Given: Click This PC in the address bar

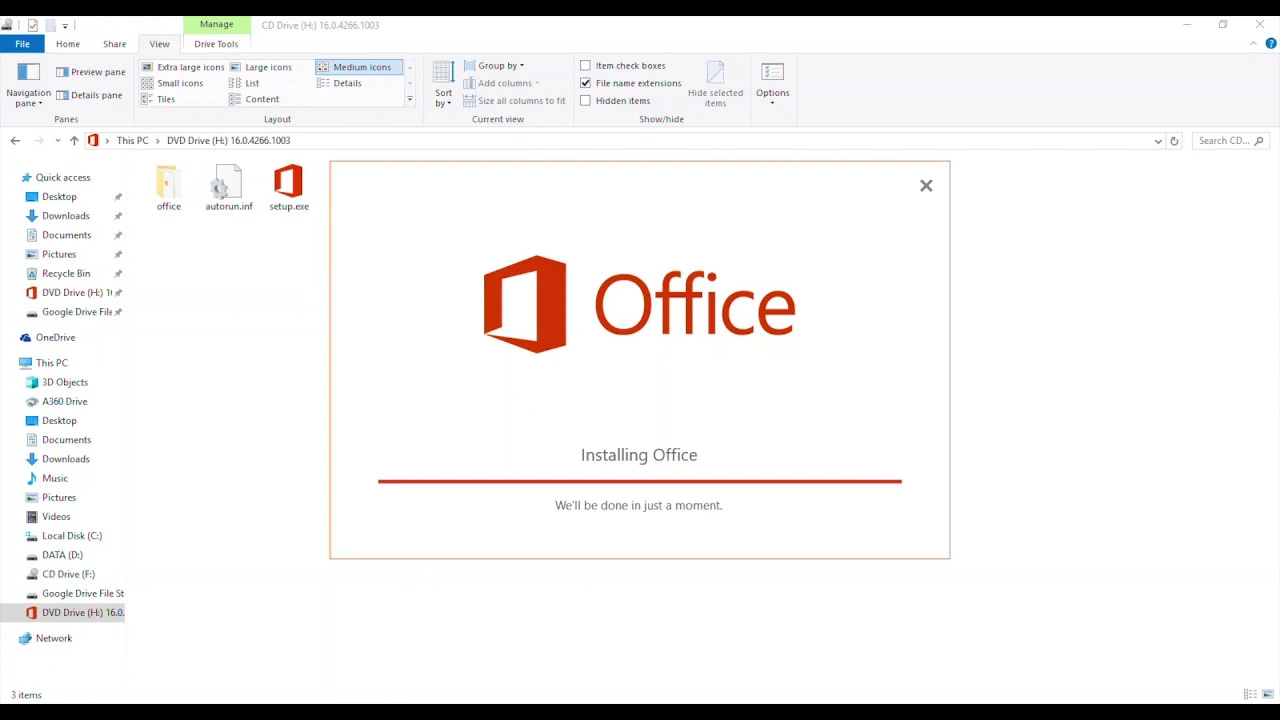Looking at the screenshot, I should 132,141.
